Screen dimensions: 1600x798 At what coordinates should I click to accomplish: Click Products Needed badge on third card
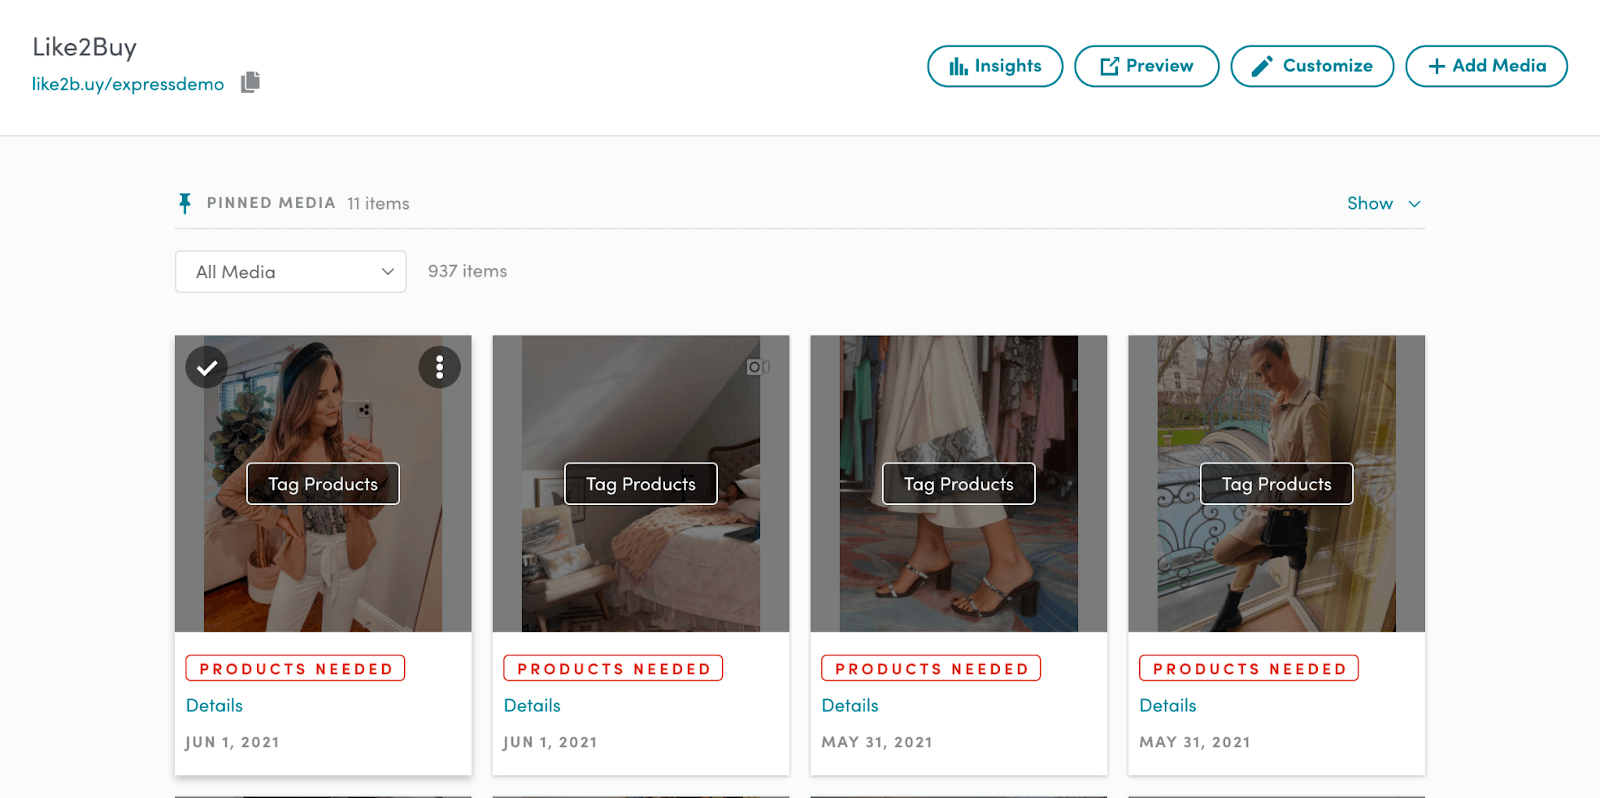930,668
